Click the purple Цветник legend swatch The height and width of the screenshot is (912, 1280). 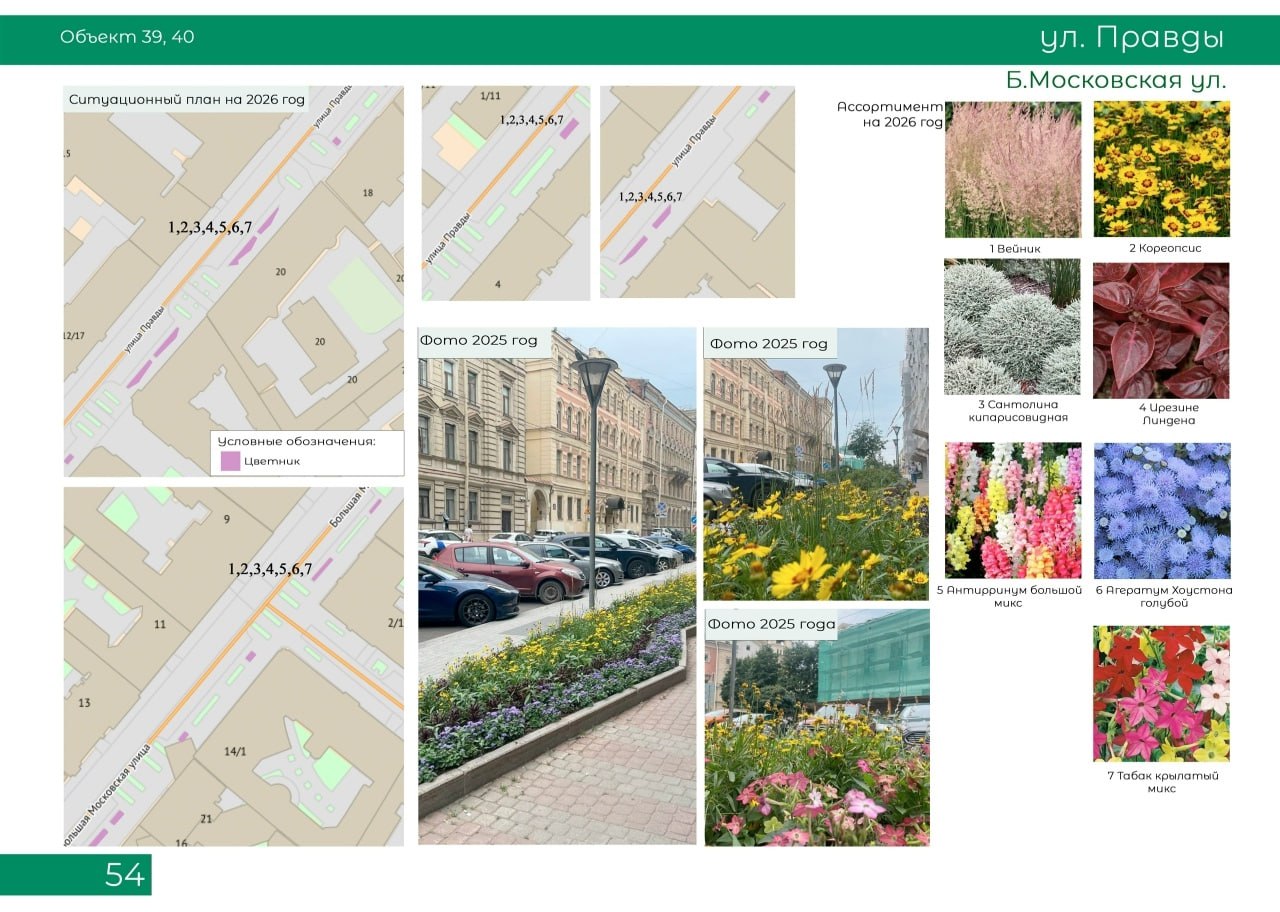[x=229, y=461]
